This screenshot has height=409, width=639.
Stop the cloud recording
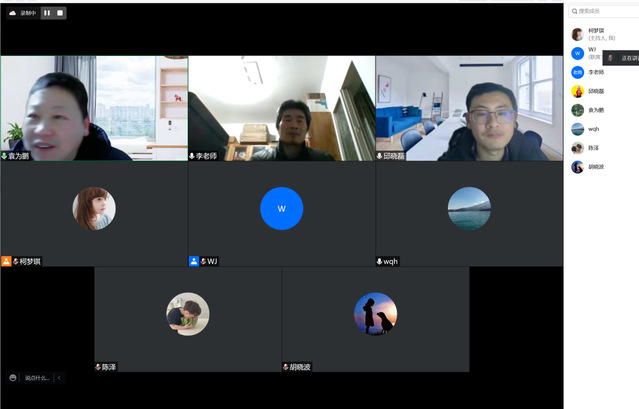click(x=60, y=13)
